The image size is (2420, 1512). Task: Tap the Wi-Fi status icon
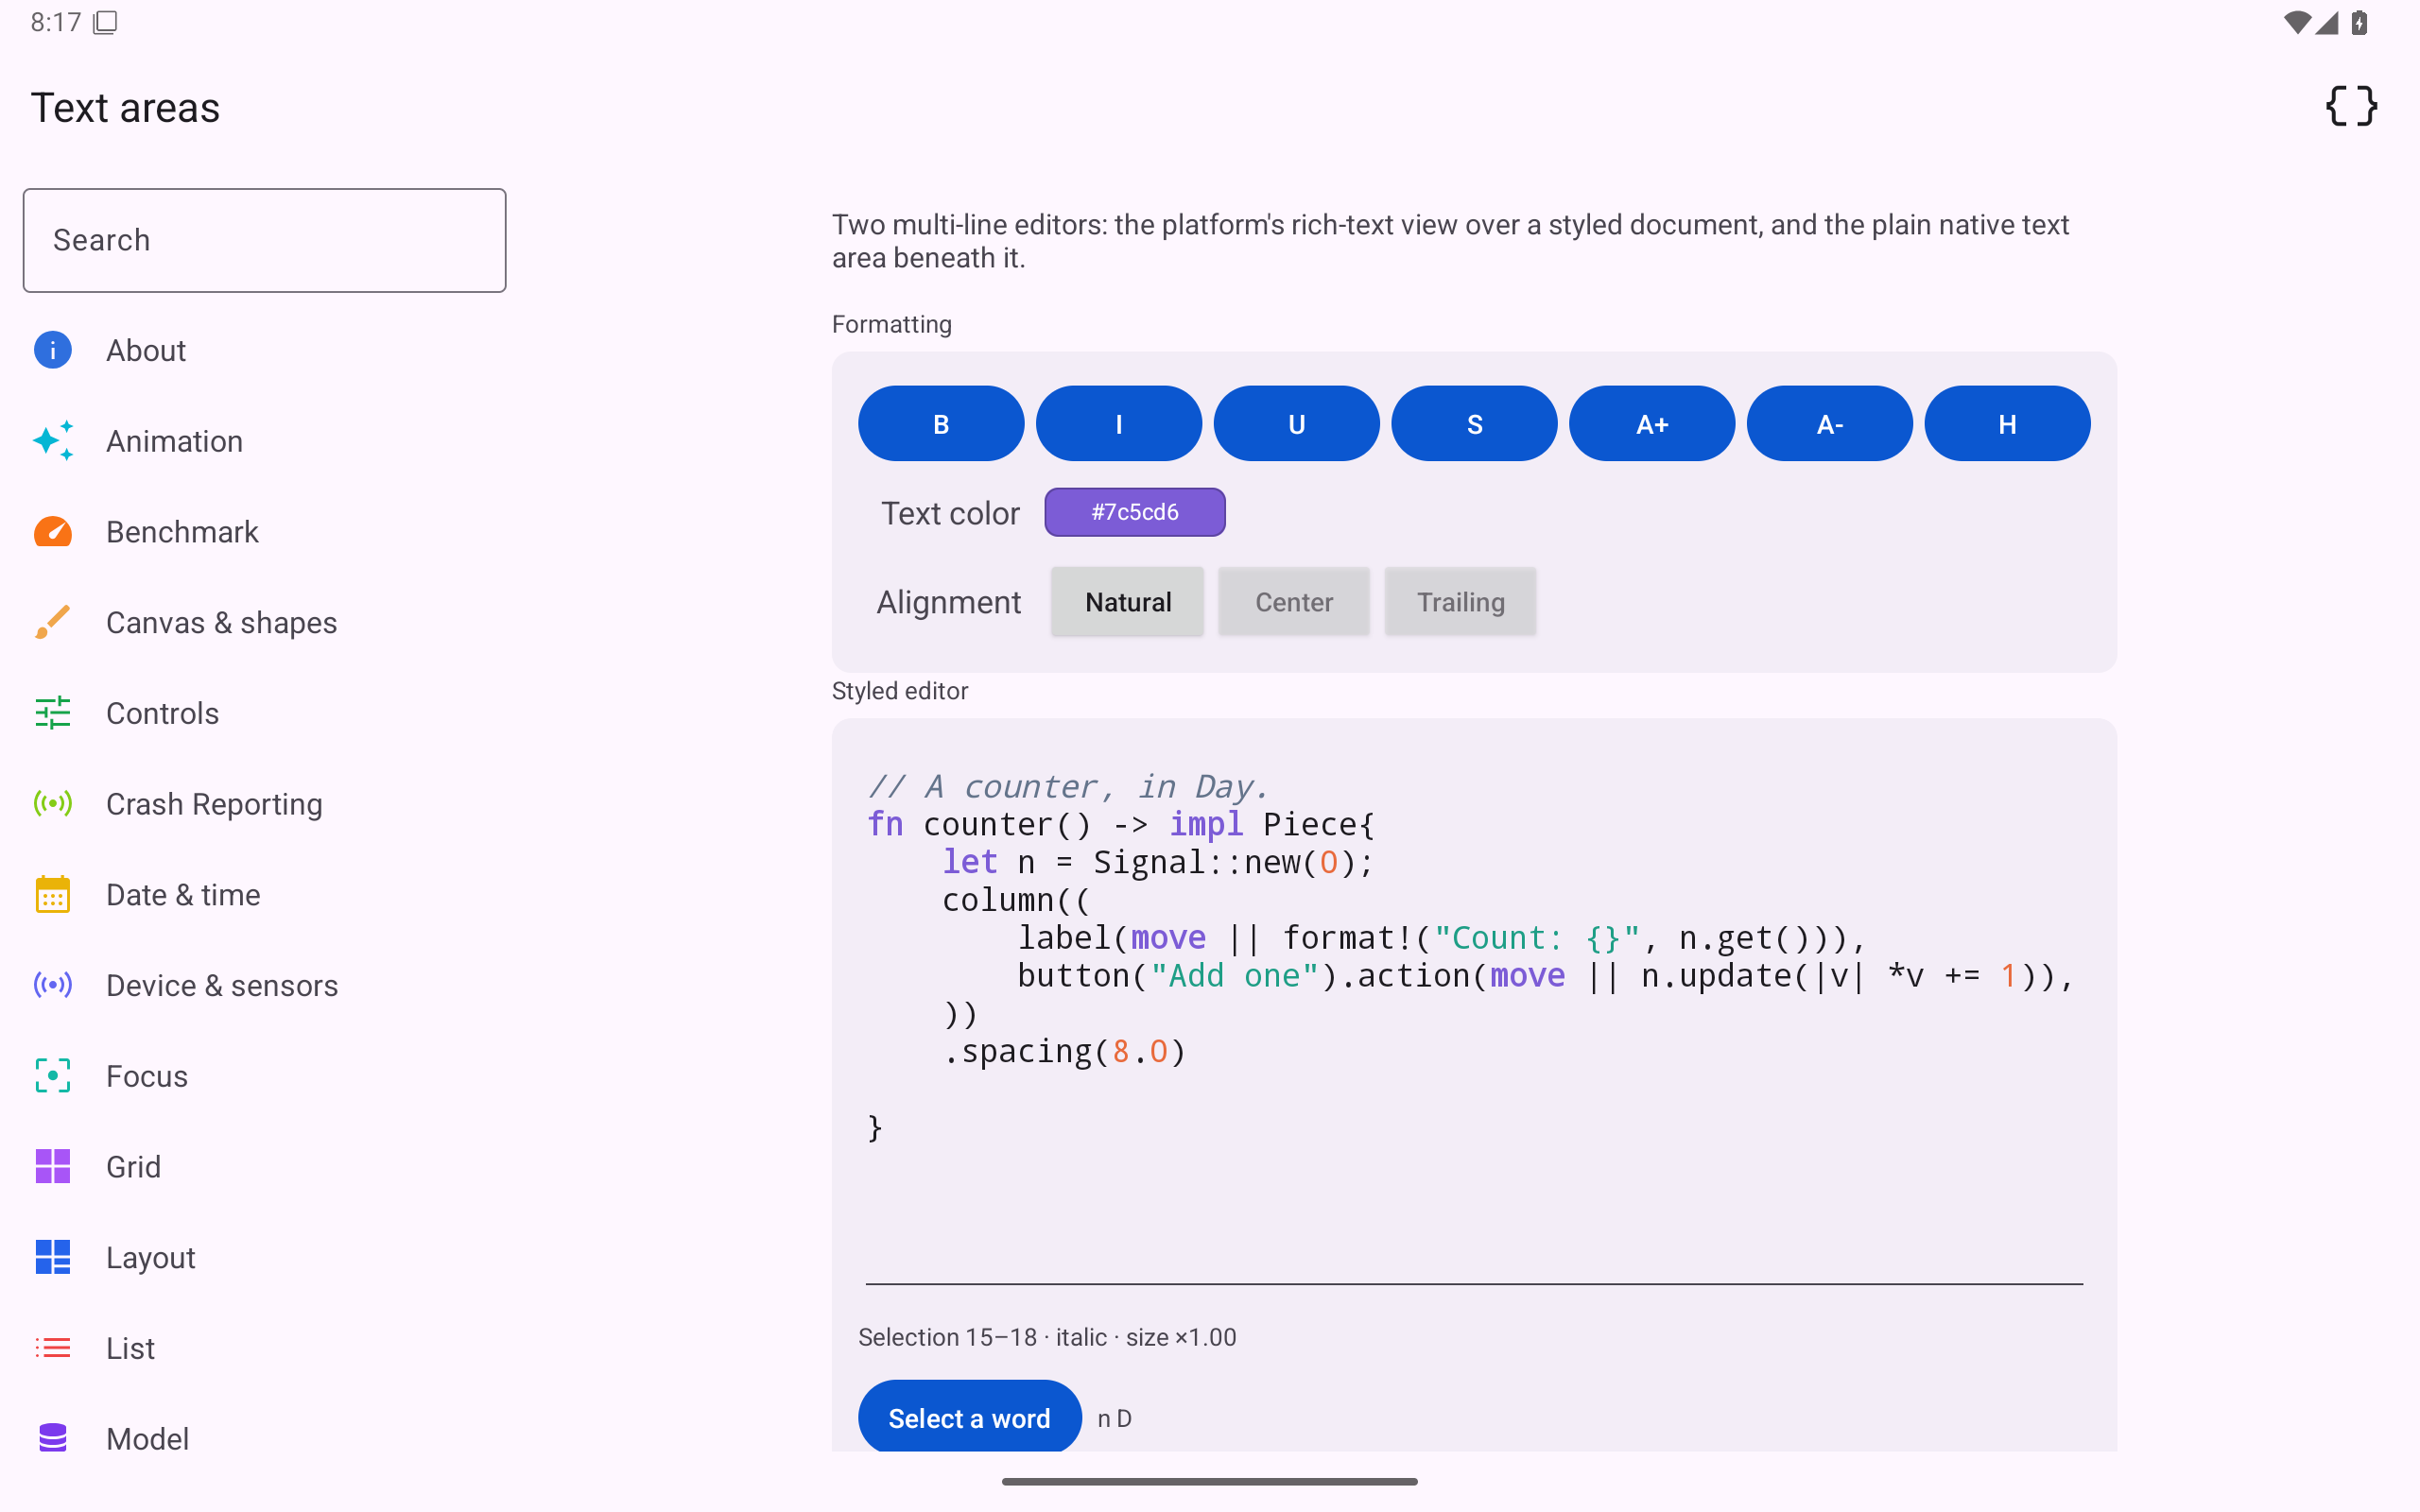[2297, 22]
